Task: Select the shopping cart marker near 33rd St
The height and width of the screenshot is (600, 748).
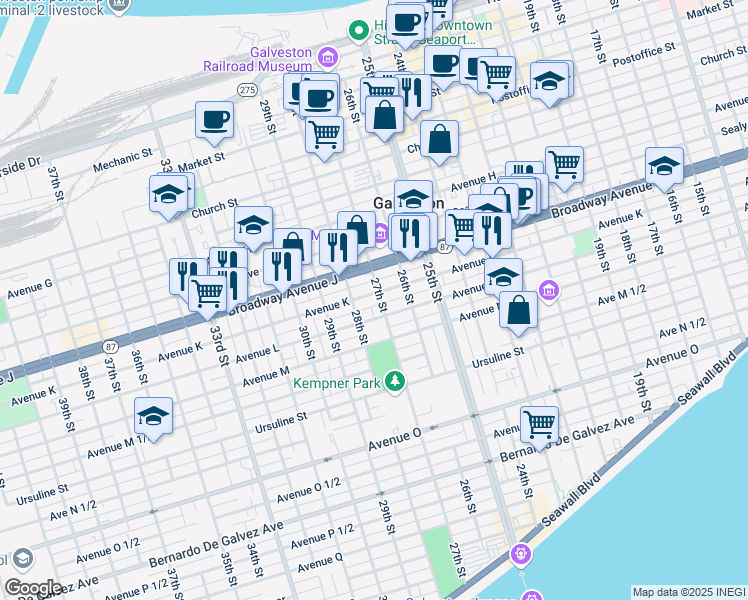Action: click(x=208, y=297)
